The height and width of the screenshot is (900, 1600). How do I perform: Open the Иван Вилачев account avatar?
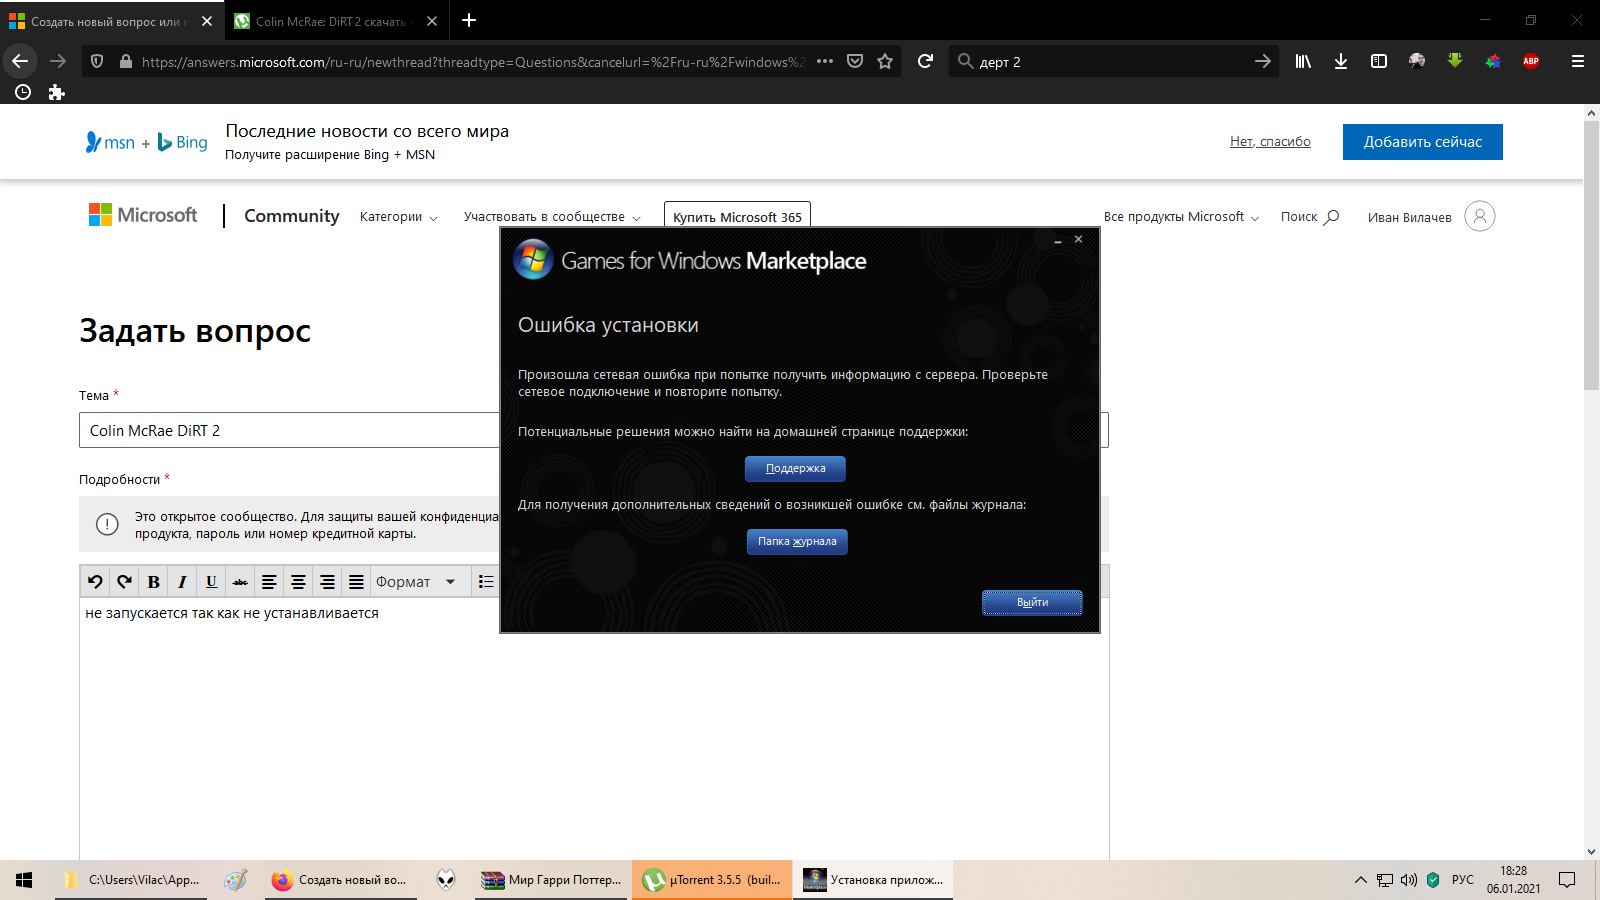pos(1480,216)
